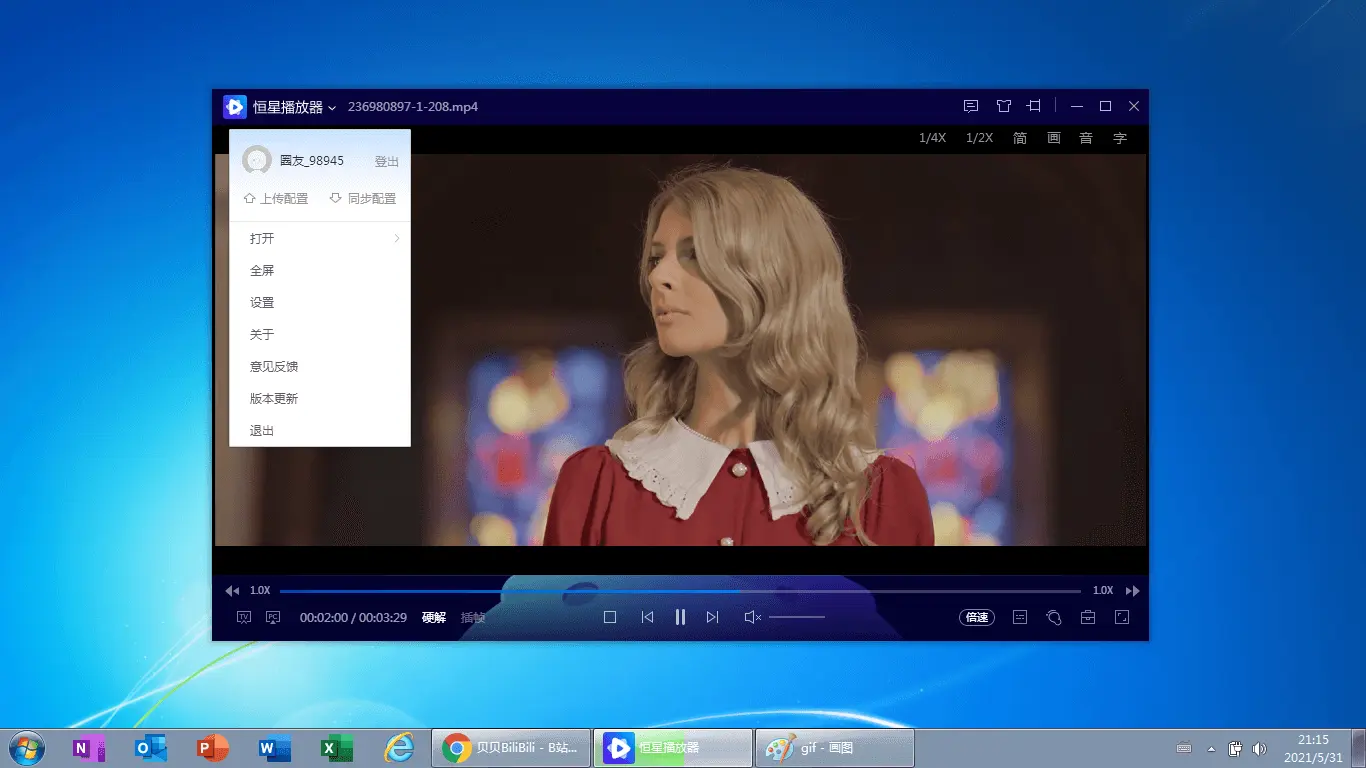Click slow-down rewind arrows icon

coord(232,591)
